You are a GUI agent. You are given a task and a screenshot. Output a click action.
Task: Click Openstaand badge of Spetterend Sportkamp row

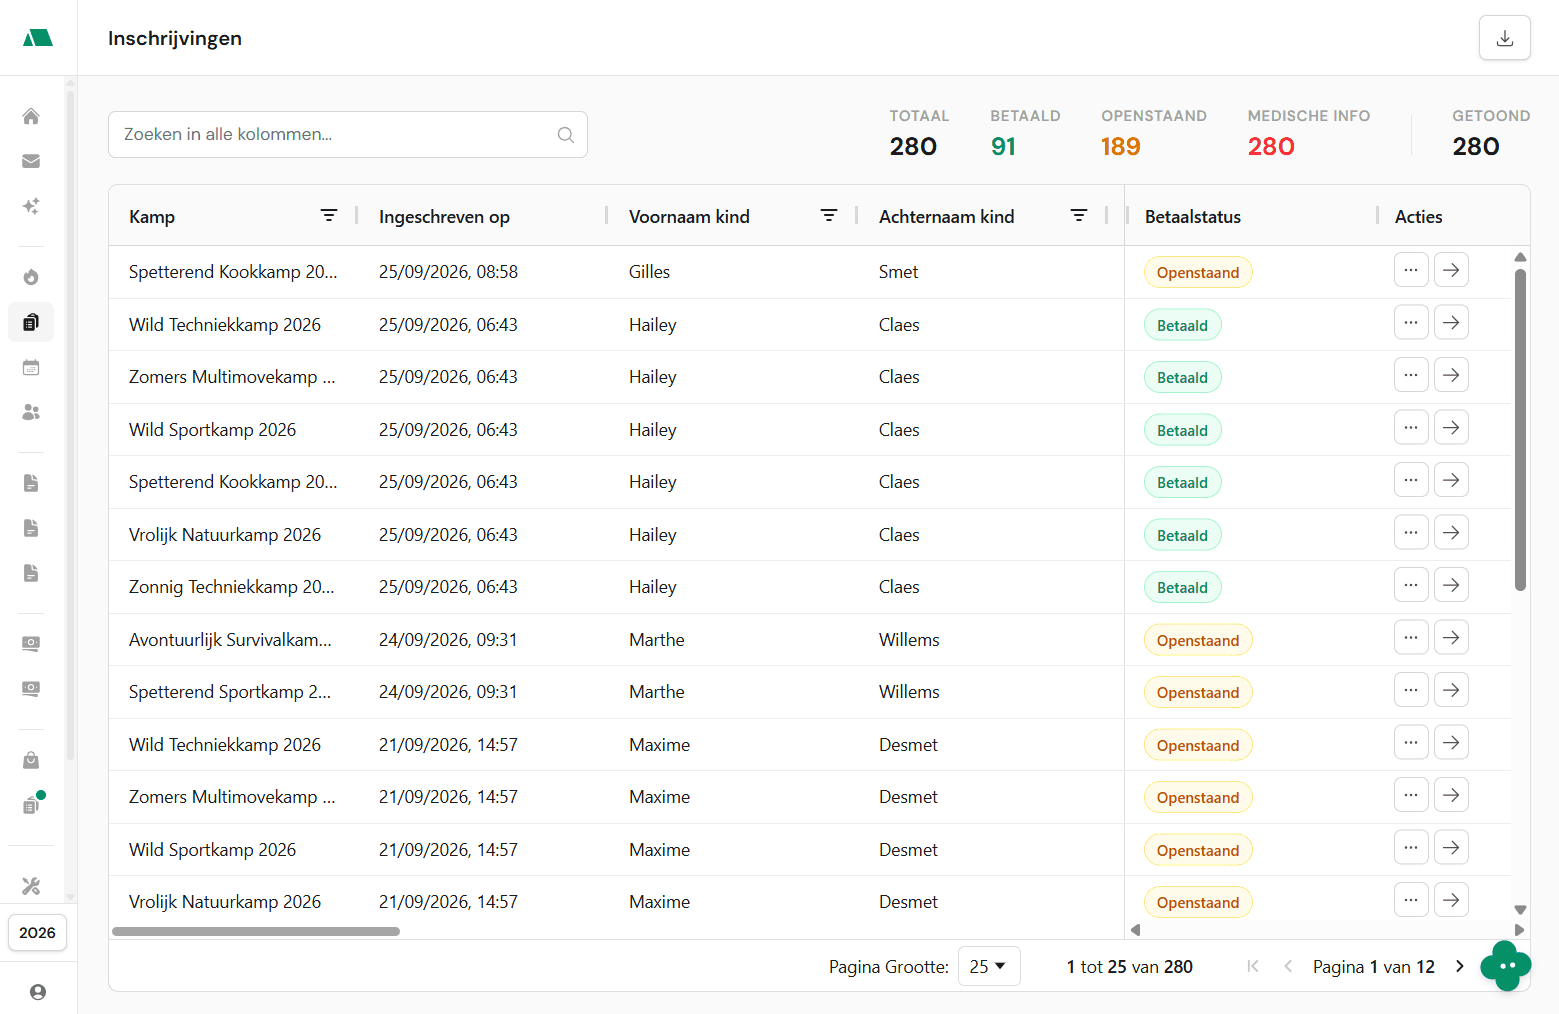[1198, 692]
